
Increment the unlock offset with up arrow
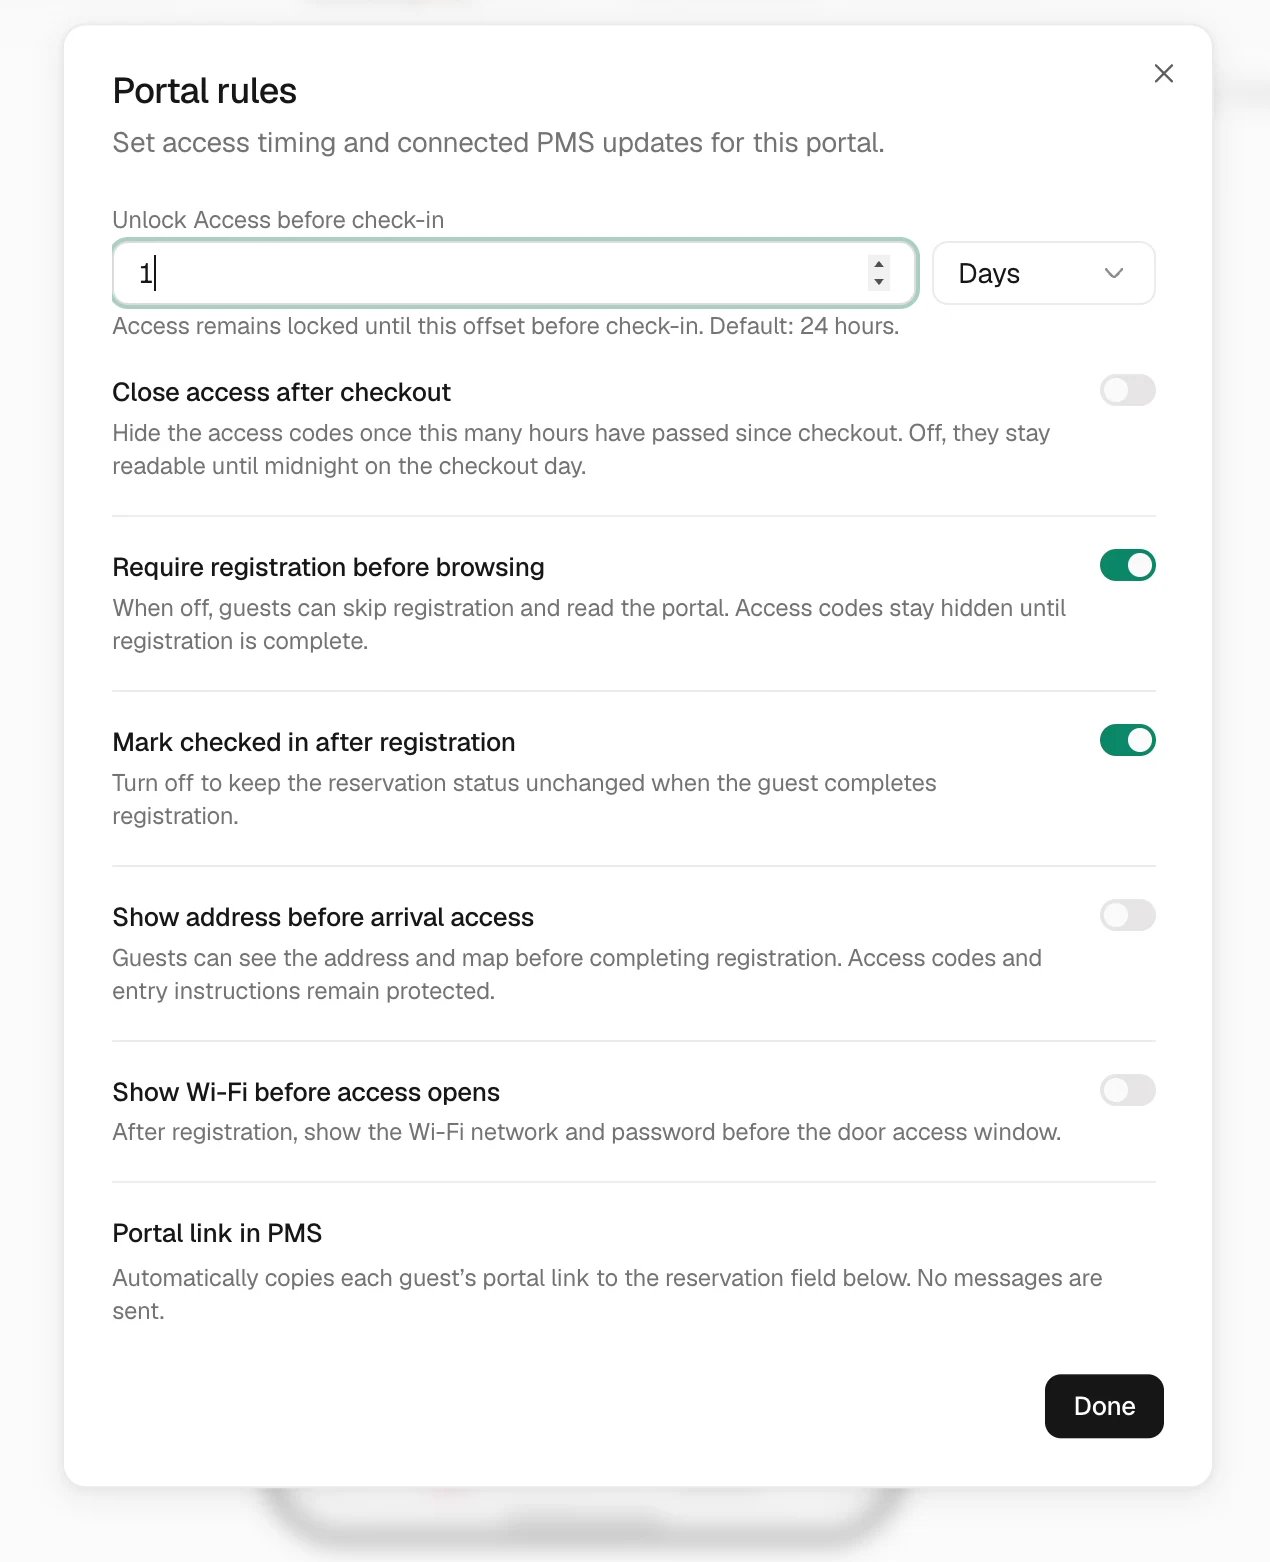click(879, 265)
